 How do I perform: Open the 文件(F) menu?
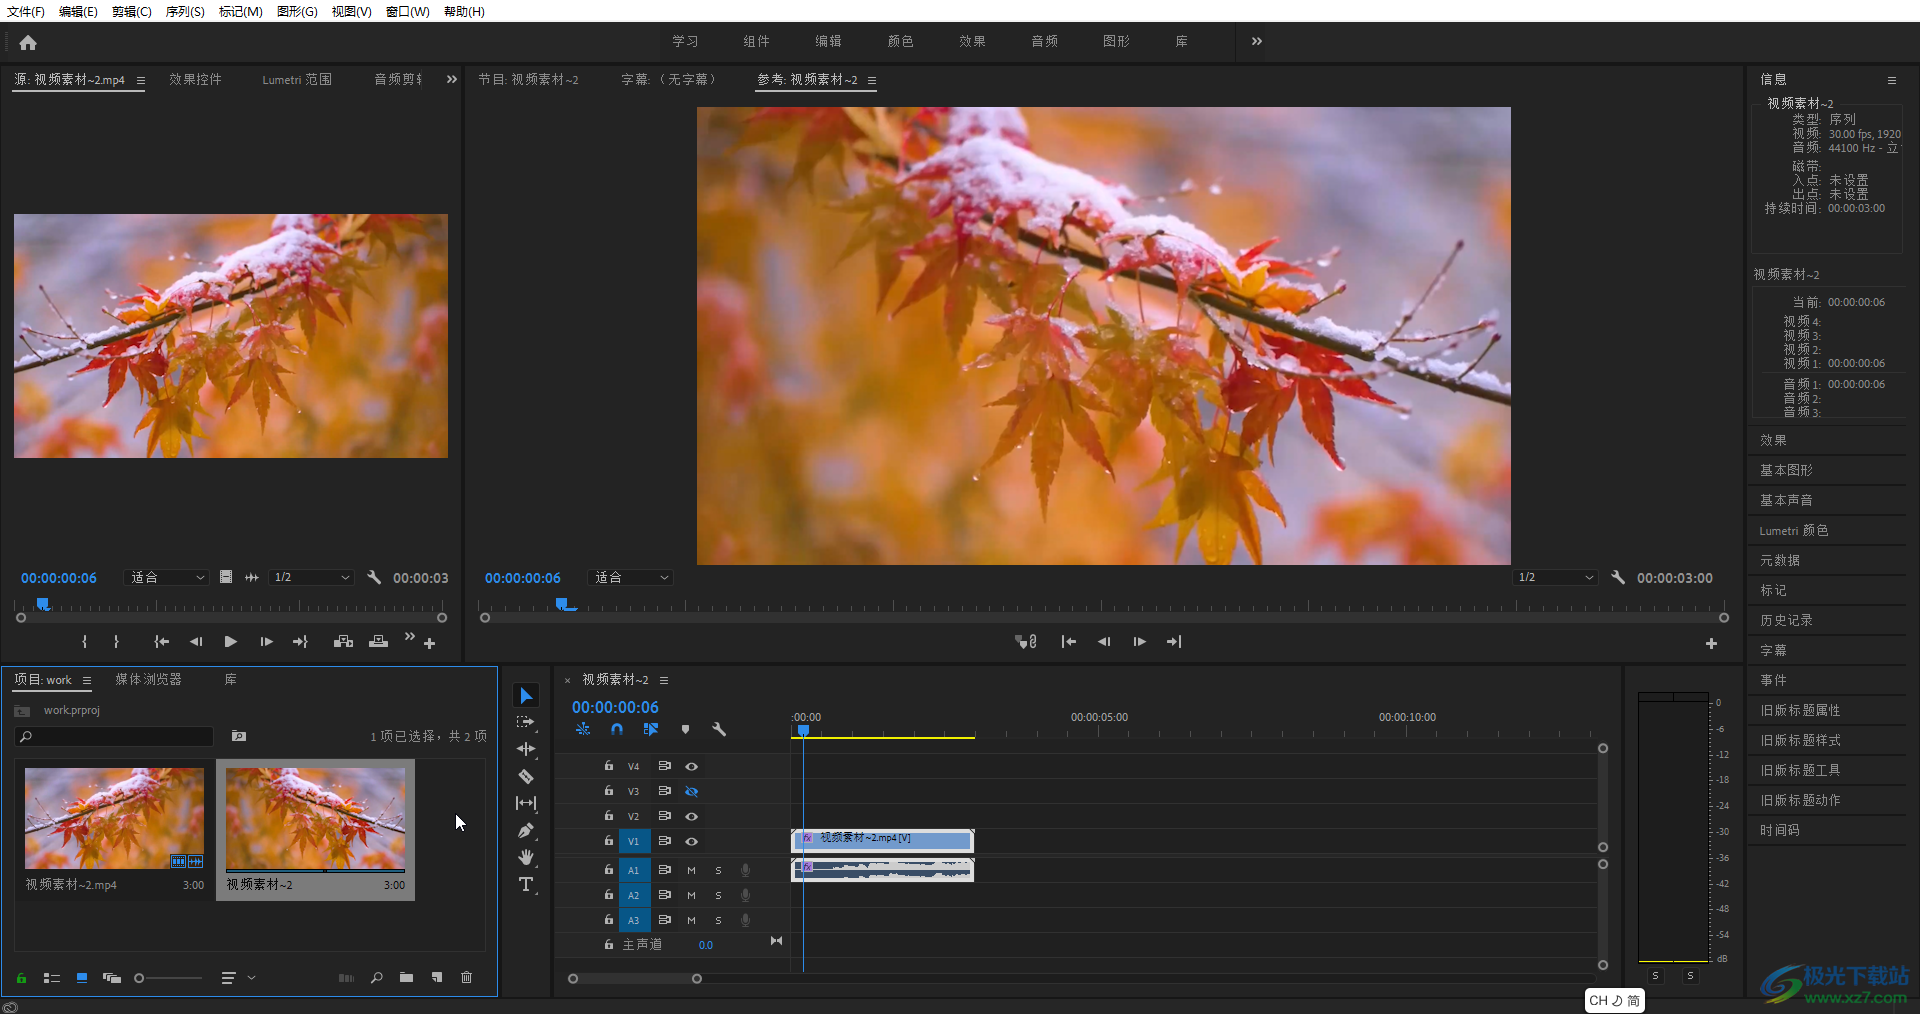pos(26,11)
